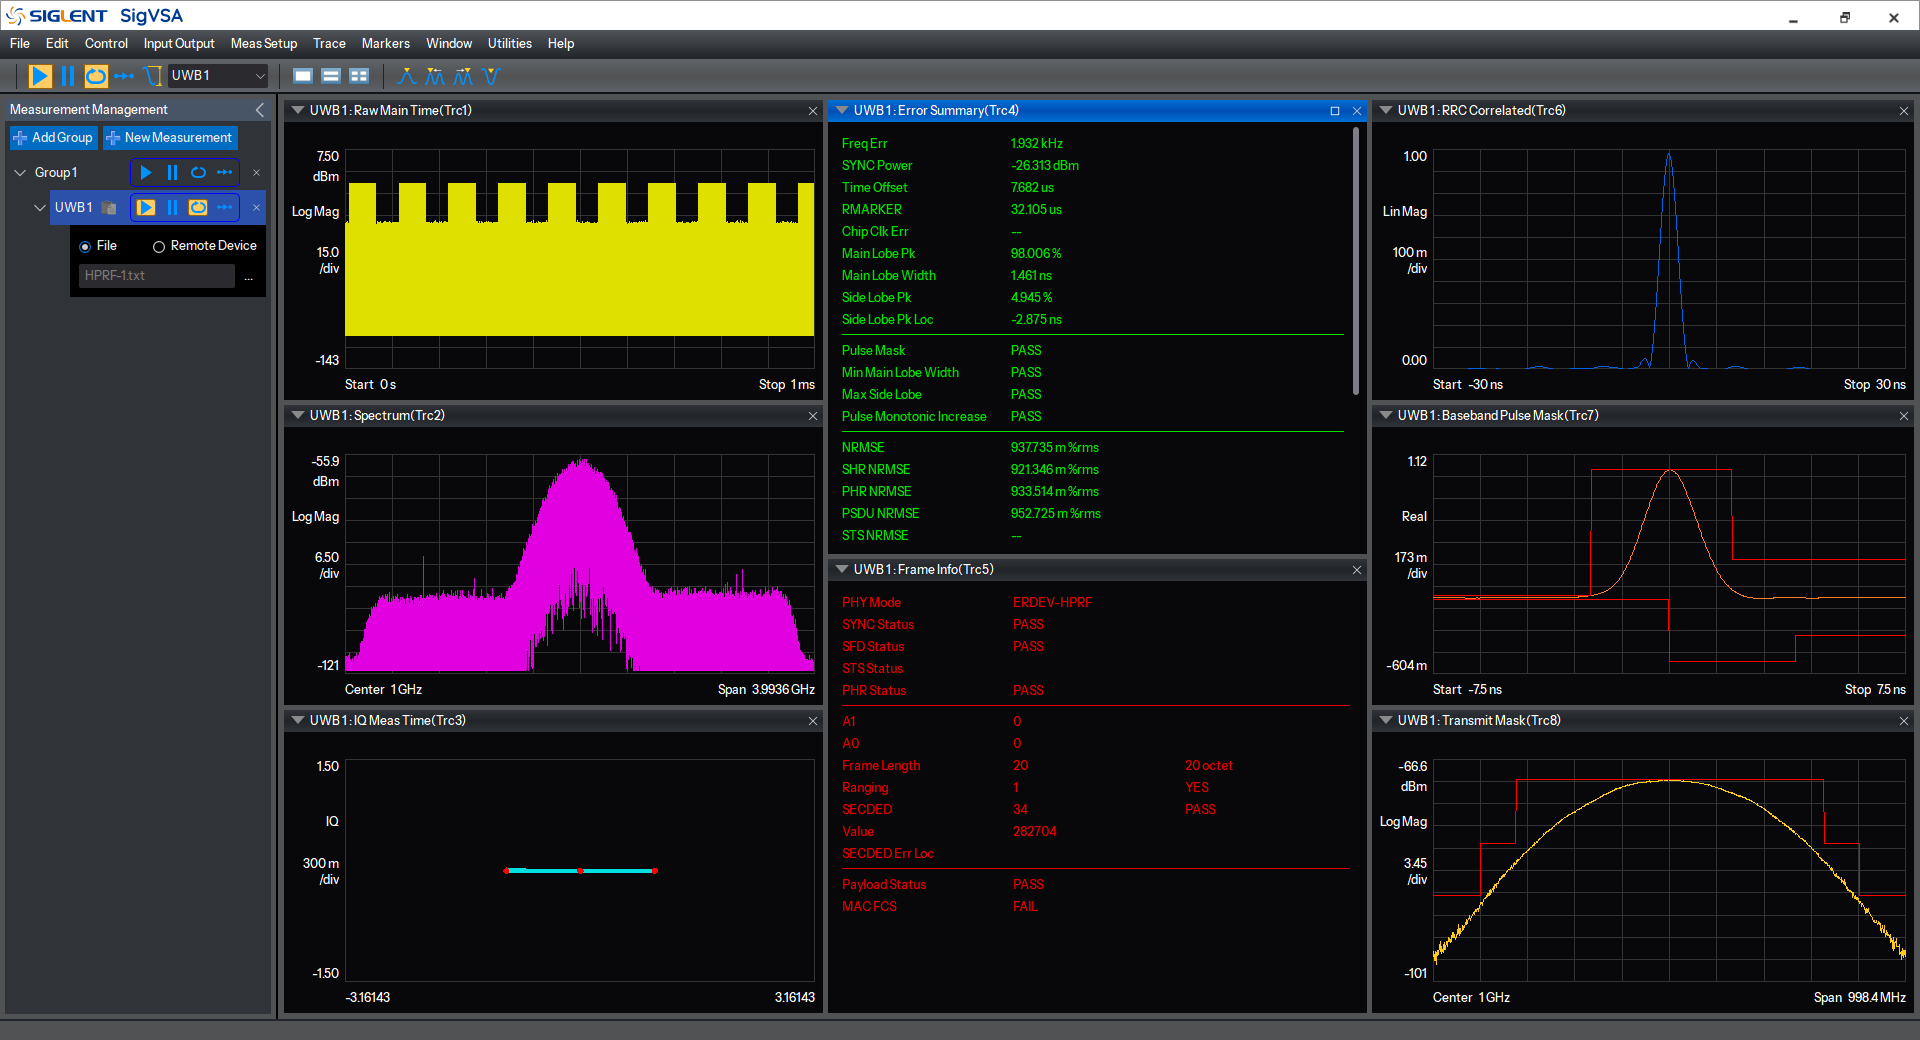Screen dimensions: 1920x1040
Task: Click the main toolbar Pause button
Action: 68,76
